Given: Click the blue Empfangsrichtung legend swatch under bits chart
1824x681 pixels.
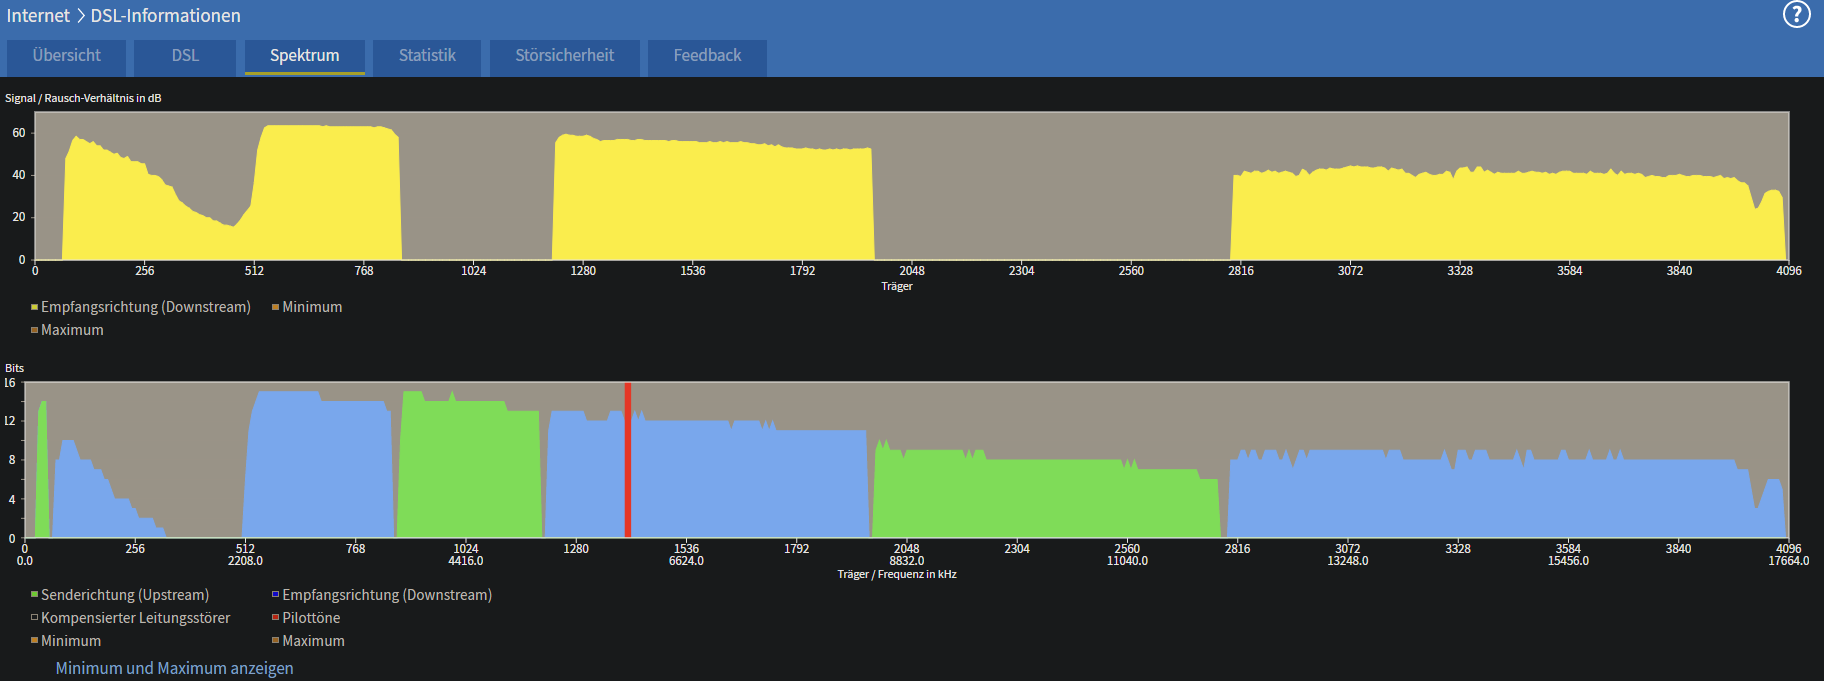Looking at the screenshot, I should point(275,595).
